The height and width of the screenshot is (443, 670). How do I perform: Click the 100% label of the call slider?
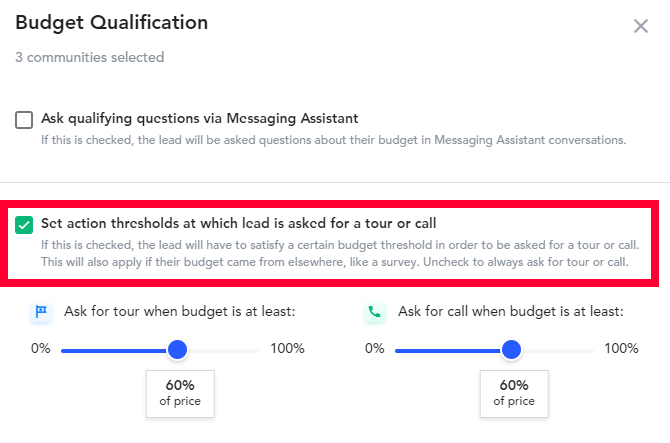click(621, 349)
